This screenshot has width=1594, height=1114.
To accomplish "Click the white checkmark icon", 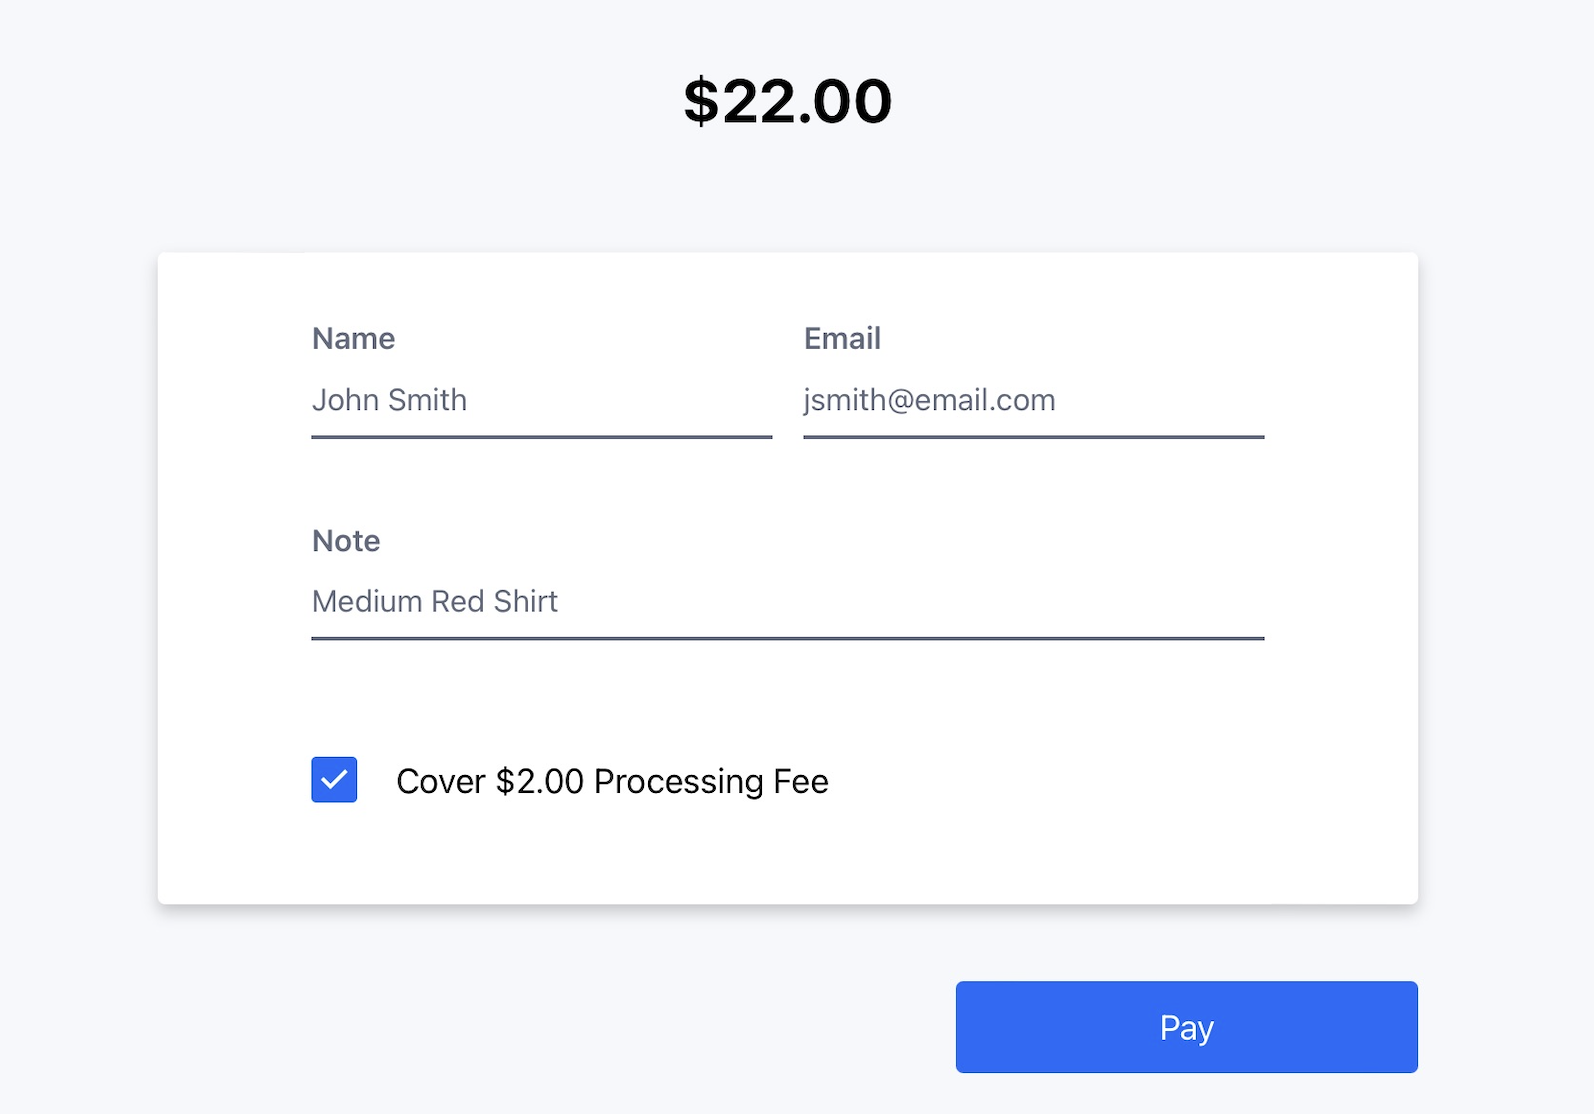I will point(334,780).
